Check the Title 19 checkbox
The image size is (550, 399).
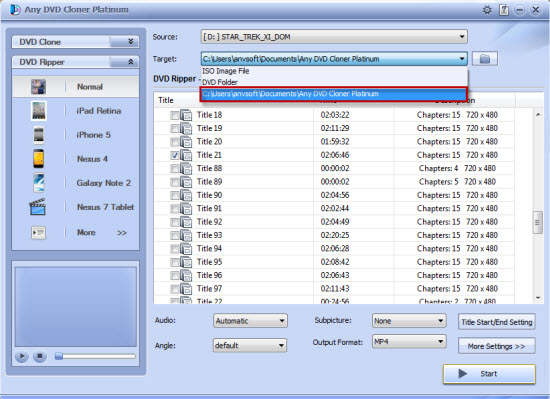pos(174,128)
